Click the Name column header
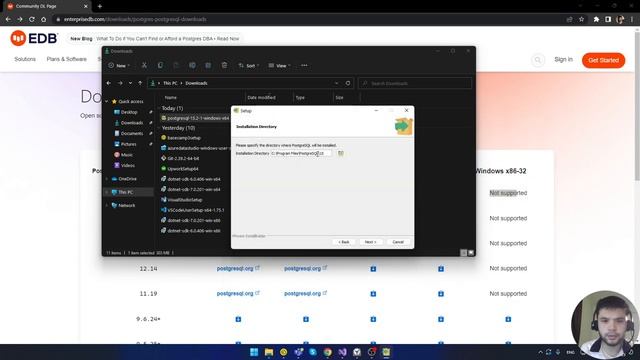The image size is (640, 360). tap(171, 98)
